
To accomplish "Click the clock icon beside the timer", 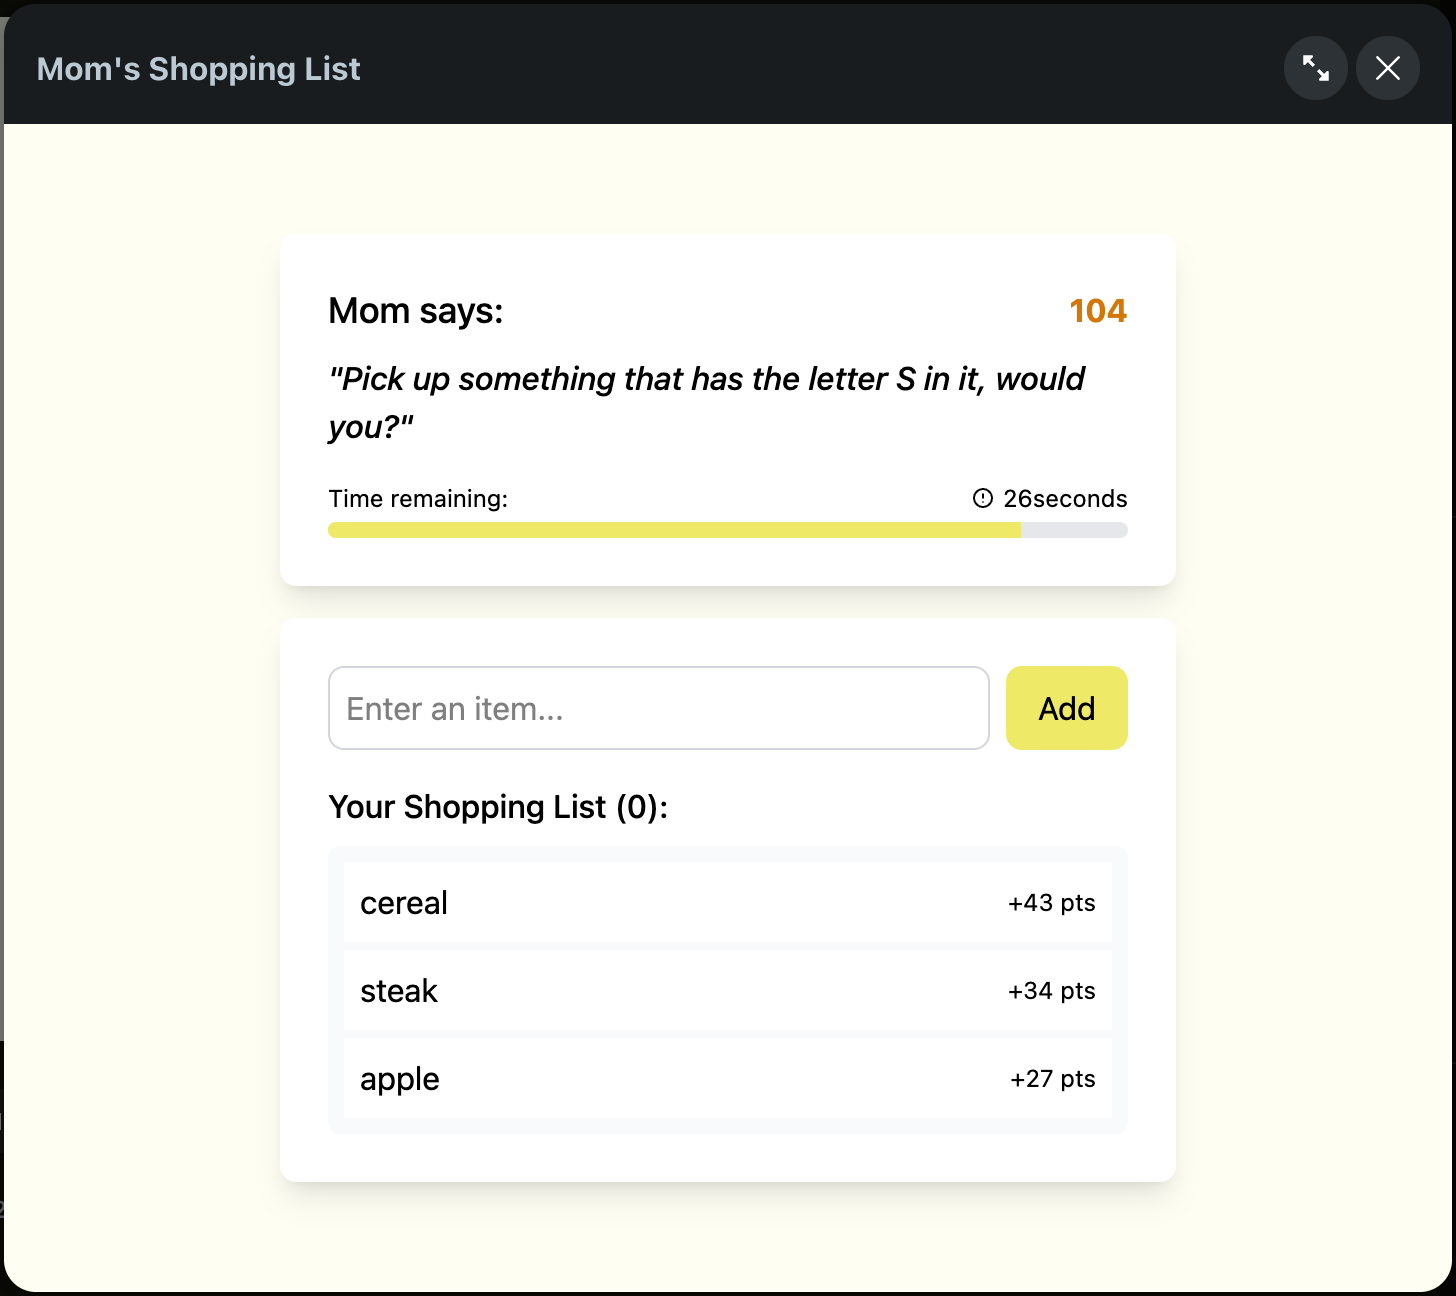I will (x=981, y=498).
